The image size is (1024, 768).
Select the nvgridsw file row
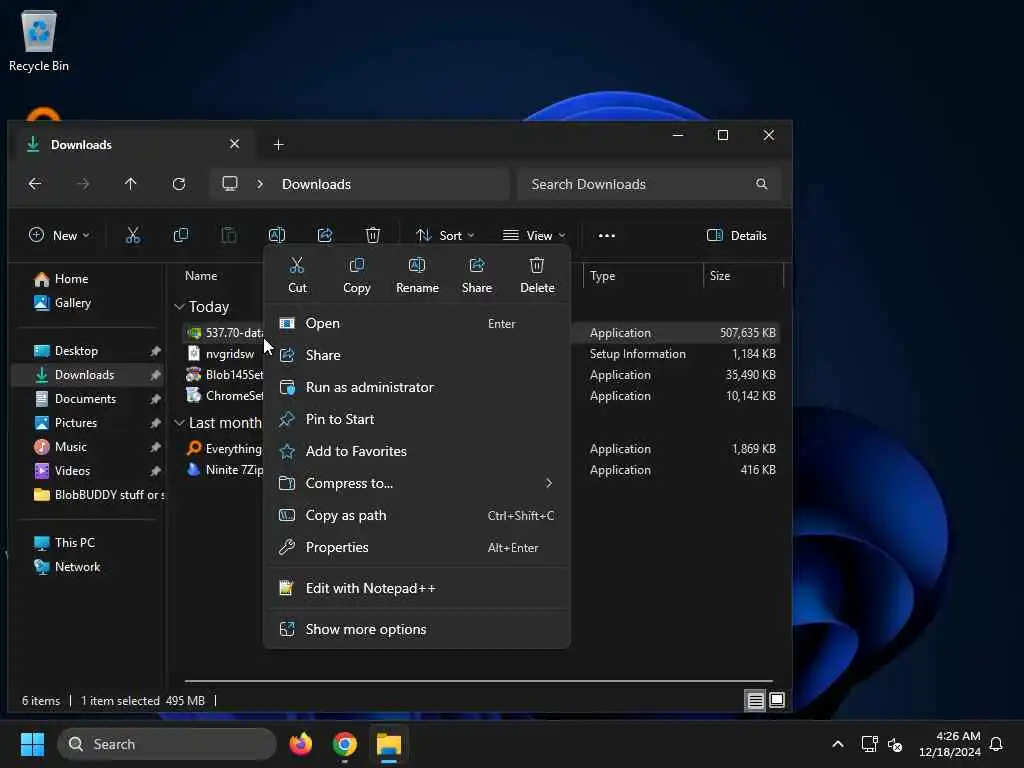481,354
